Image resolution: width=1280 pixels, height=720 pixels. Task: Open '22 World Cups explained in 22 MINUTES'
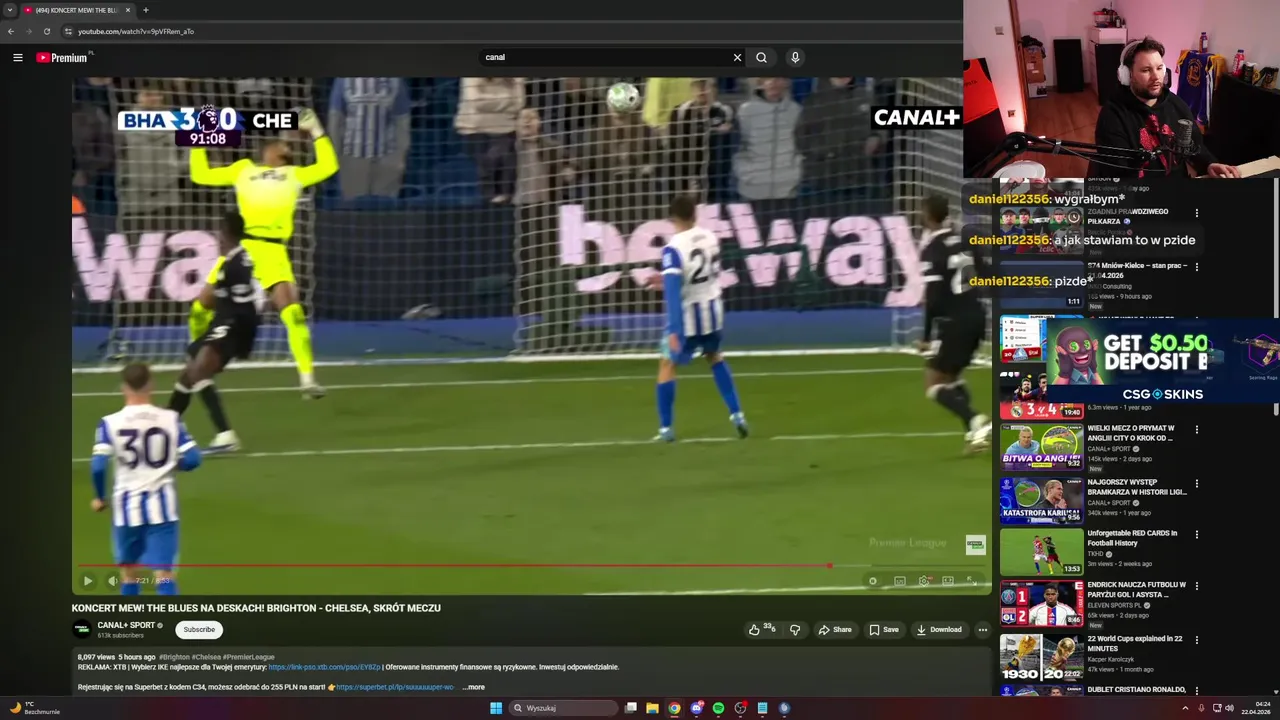coord(1135,643)
